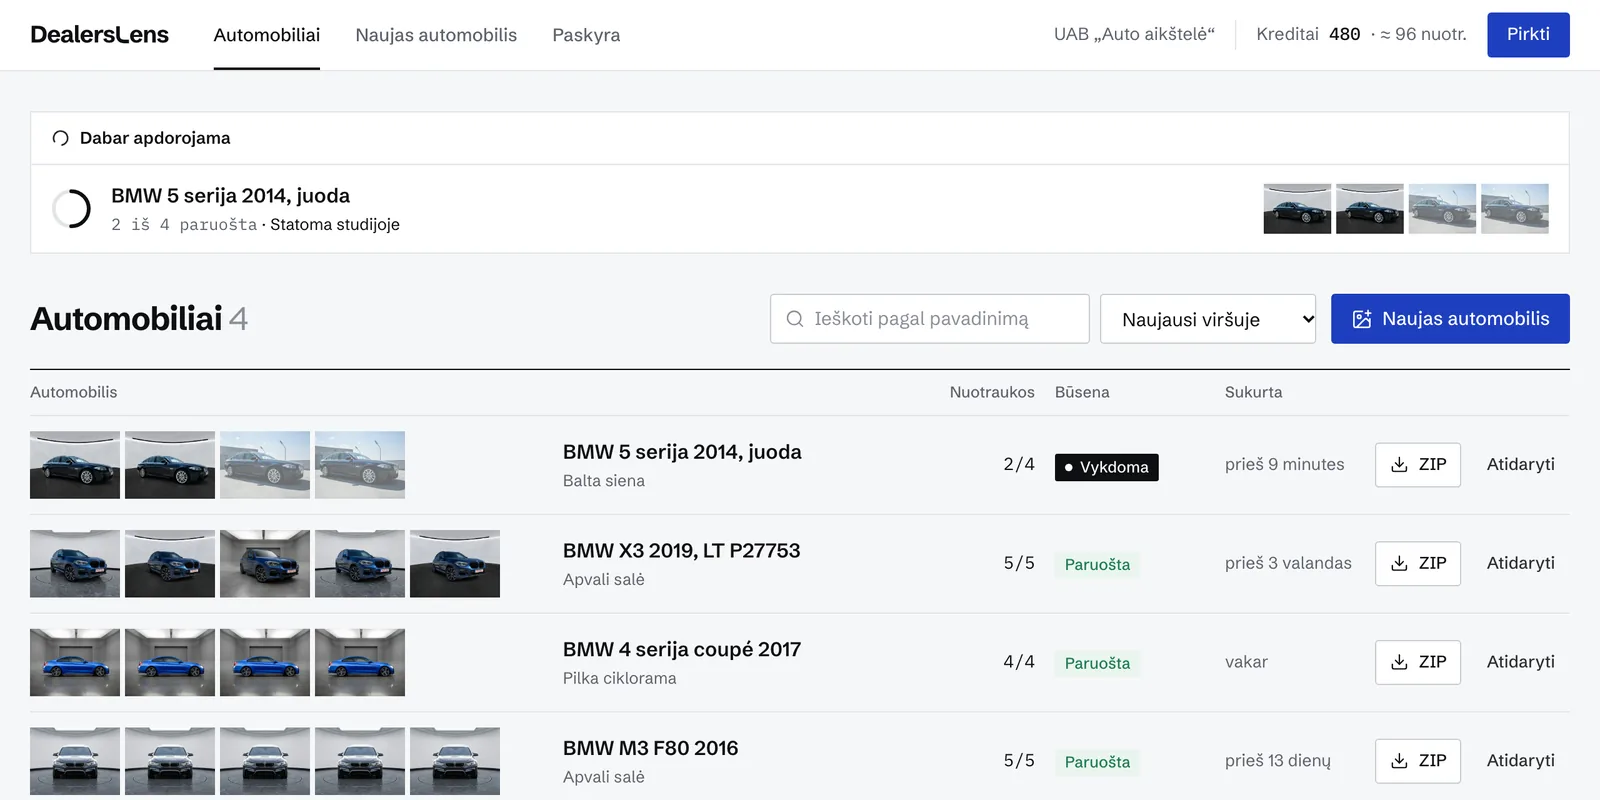The image size is (1600, 800).
Task: Click first thumbnail in the processing panel
Action: pyautogui.click(x=1297, y=209)
